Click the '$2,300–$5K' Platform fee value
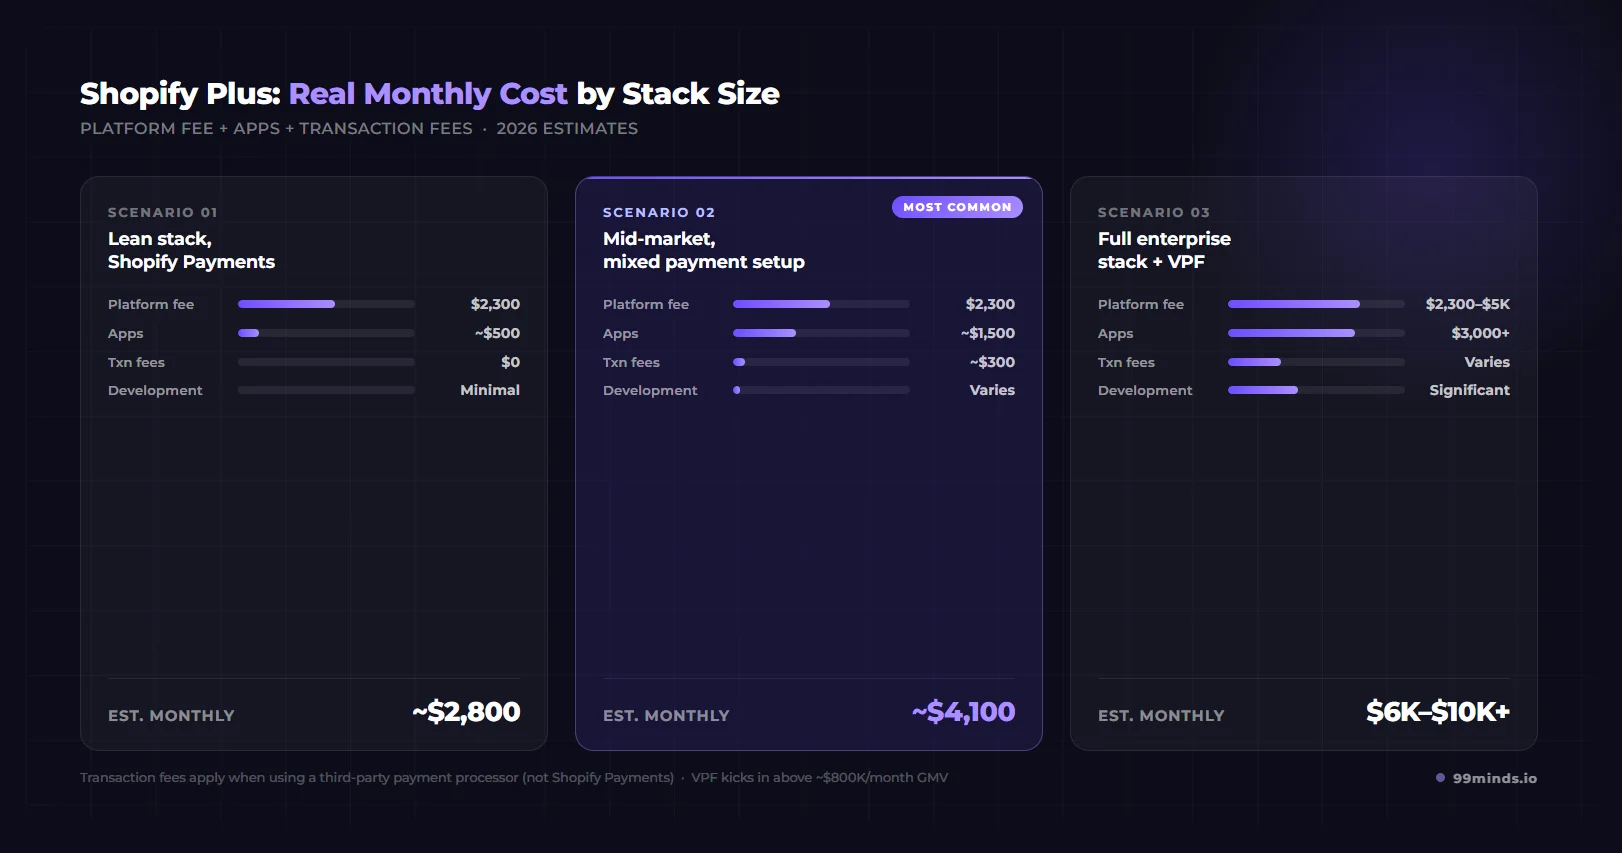1622x853 pixels. pos(1468,304)
